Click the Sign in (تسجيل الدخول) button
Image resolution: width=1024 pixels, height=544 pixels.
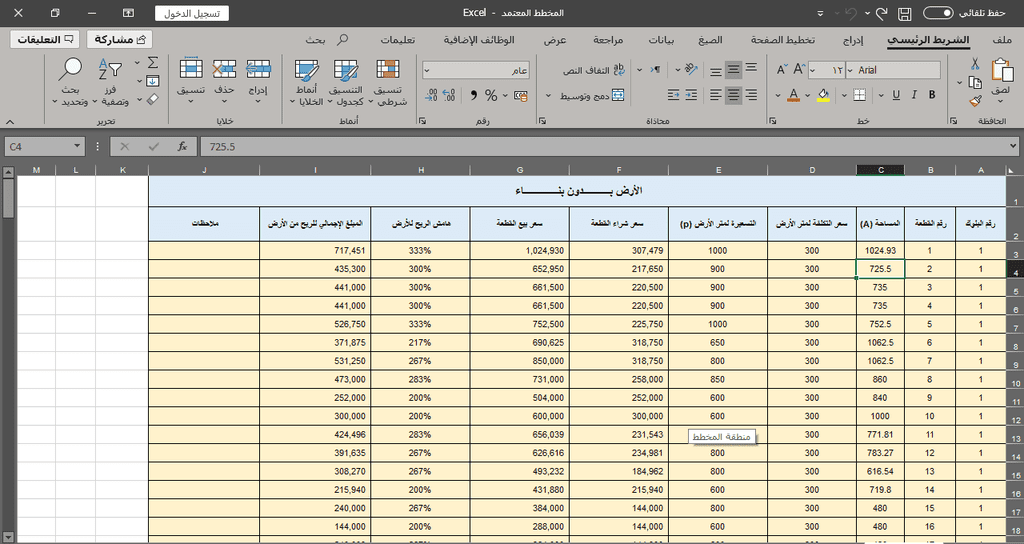click(192, 13)
